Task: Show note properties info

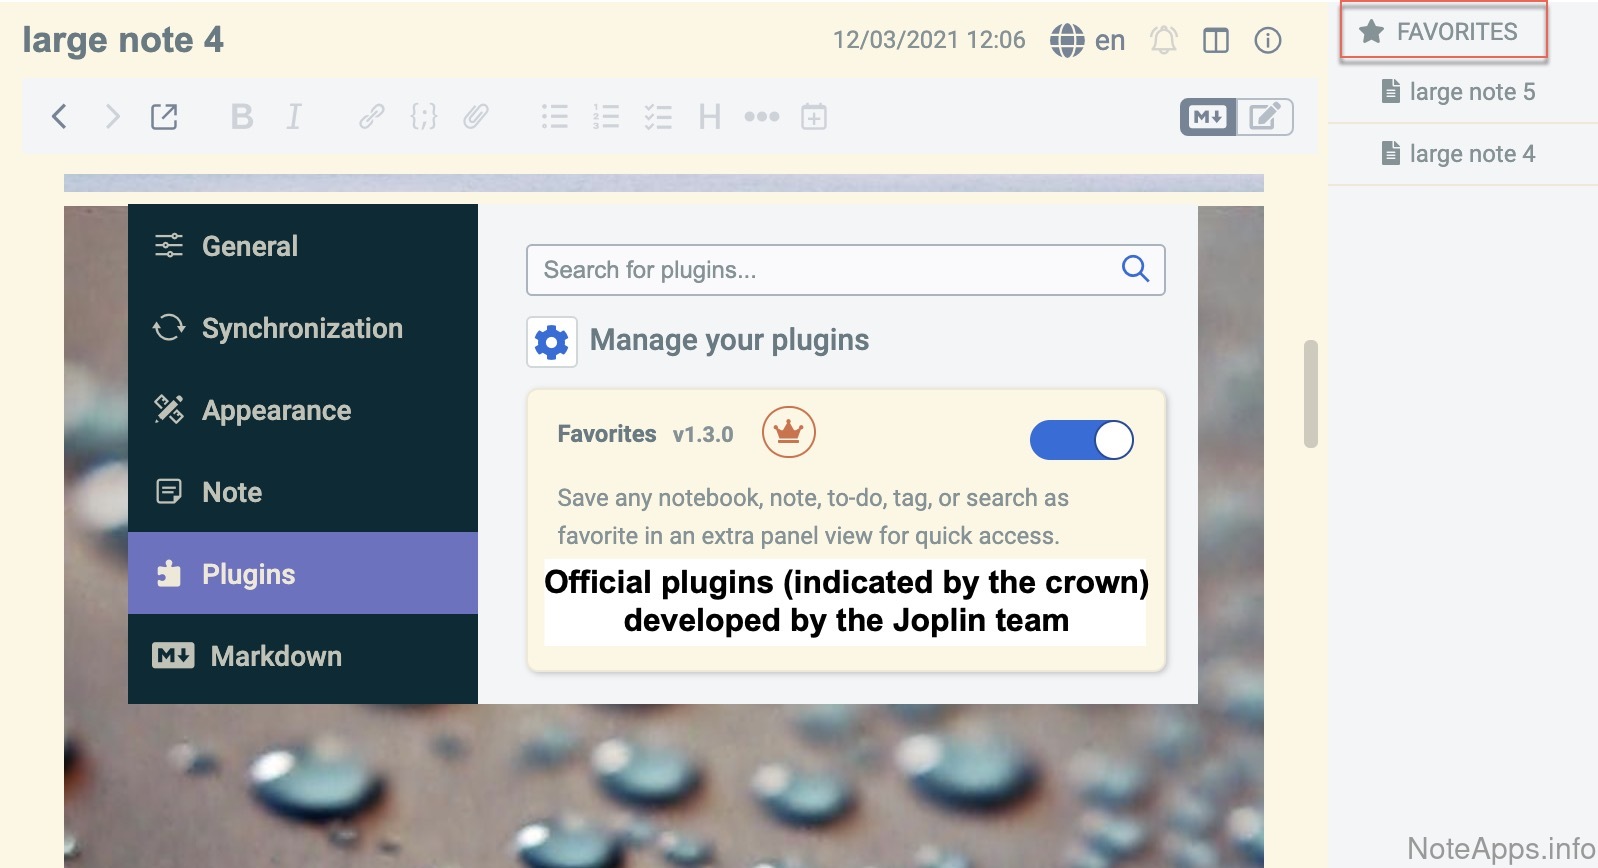Action: coord(1268,41)
